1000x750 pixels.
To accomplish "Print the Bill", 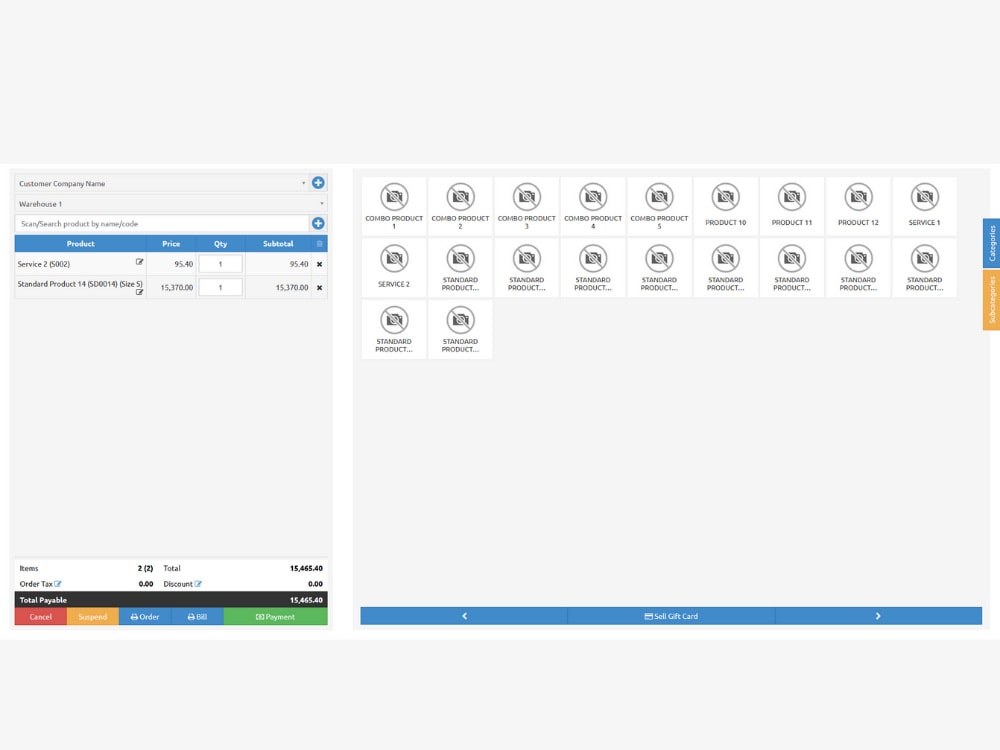I will tap(197, 617).
